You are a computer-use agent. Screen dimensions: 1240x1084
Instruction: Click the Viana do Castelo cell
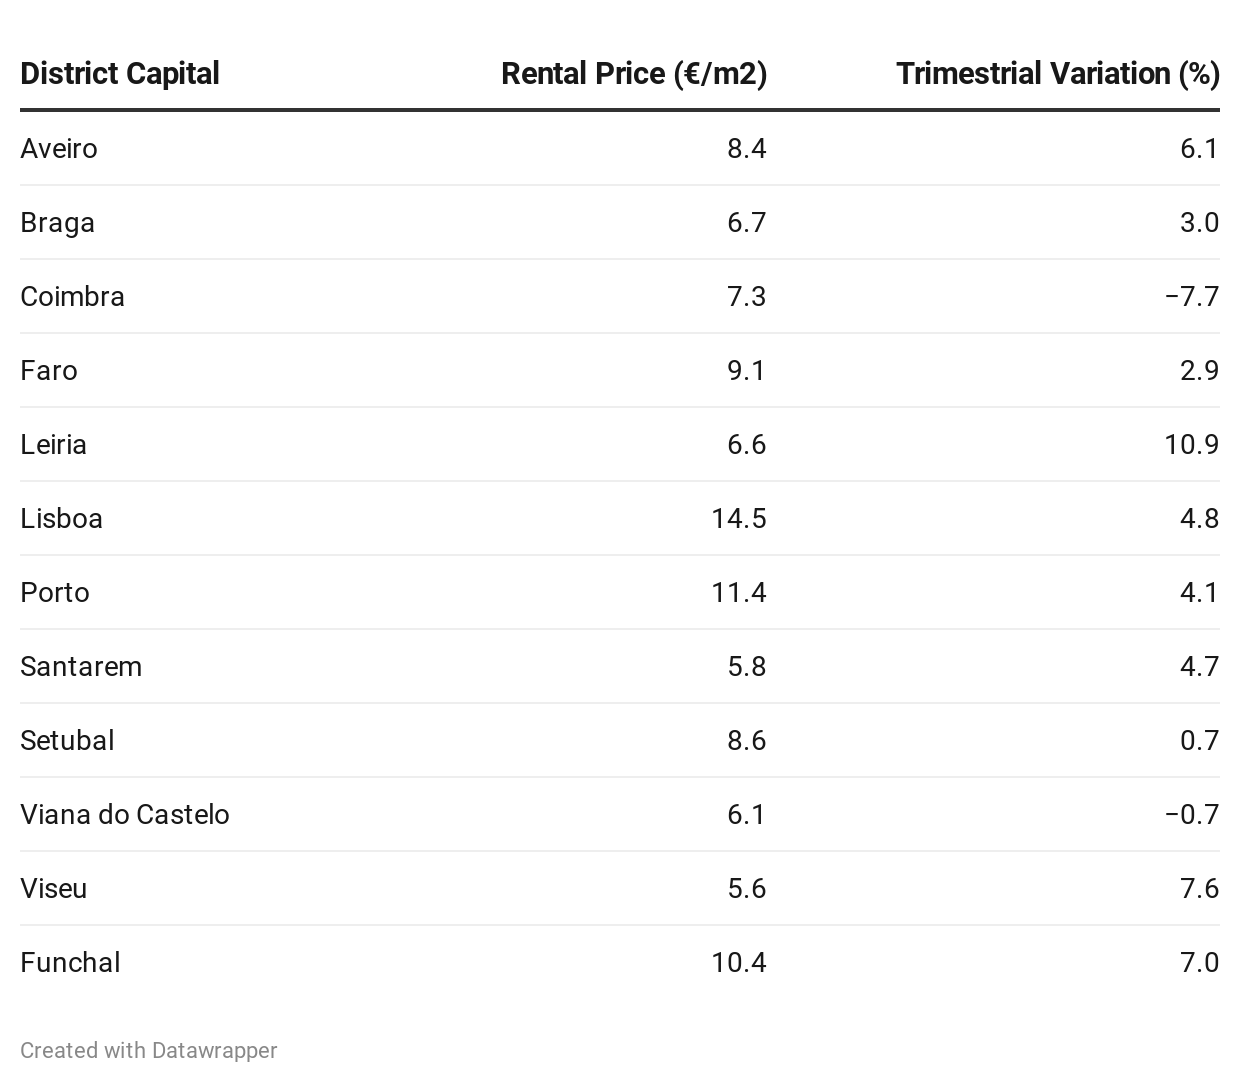point(125,815)
